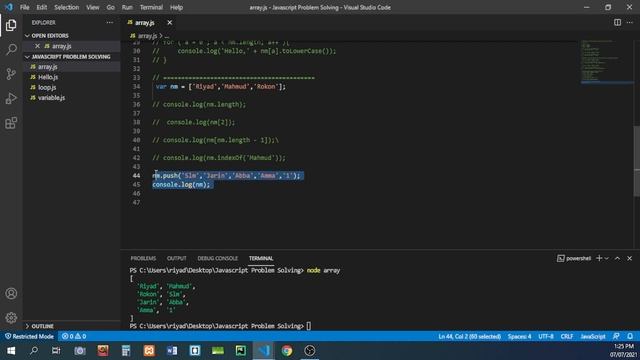This screenshot has width=640, height=360.
Task: Open the Run and Debug view
Action: [11, 98]
